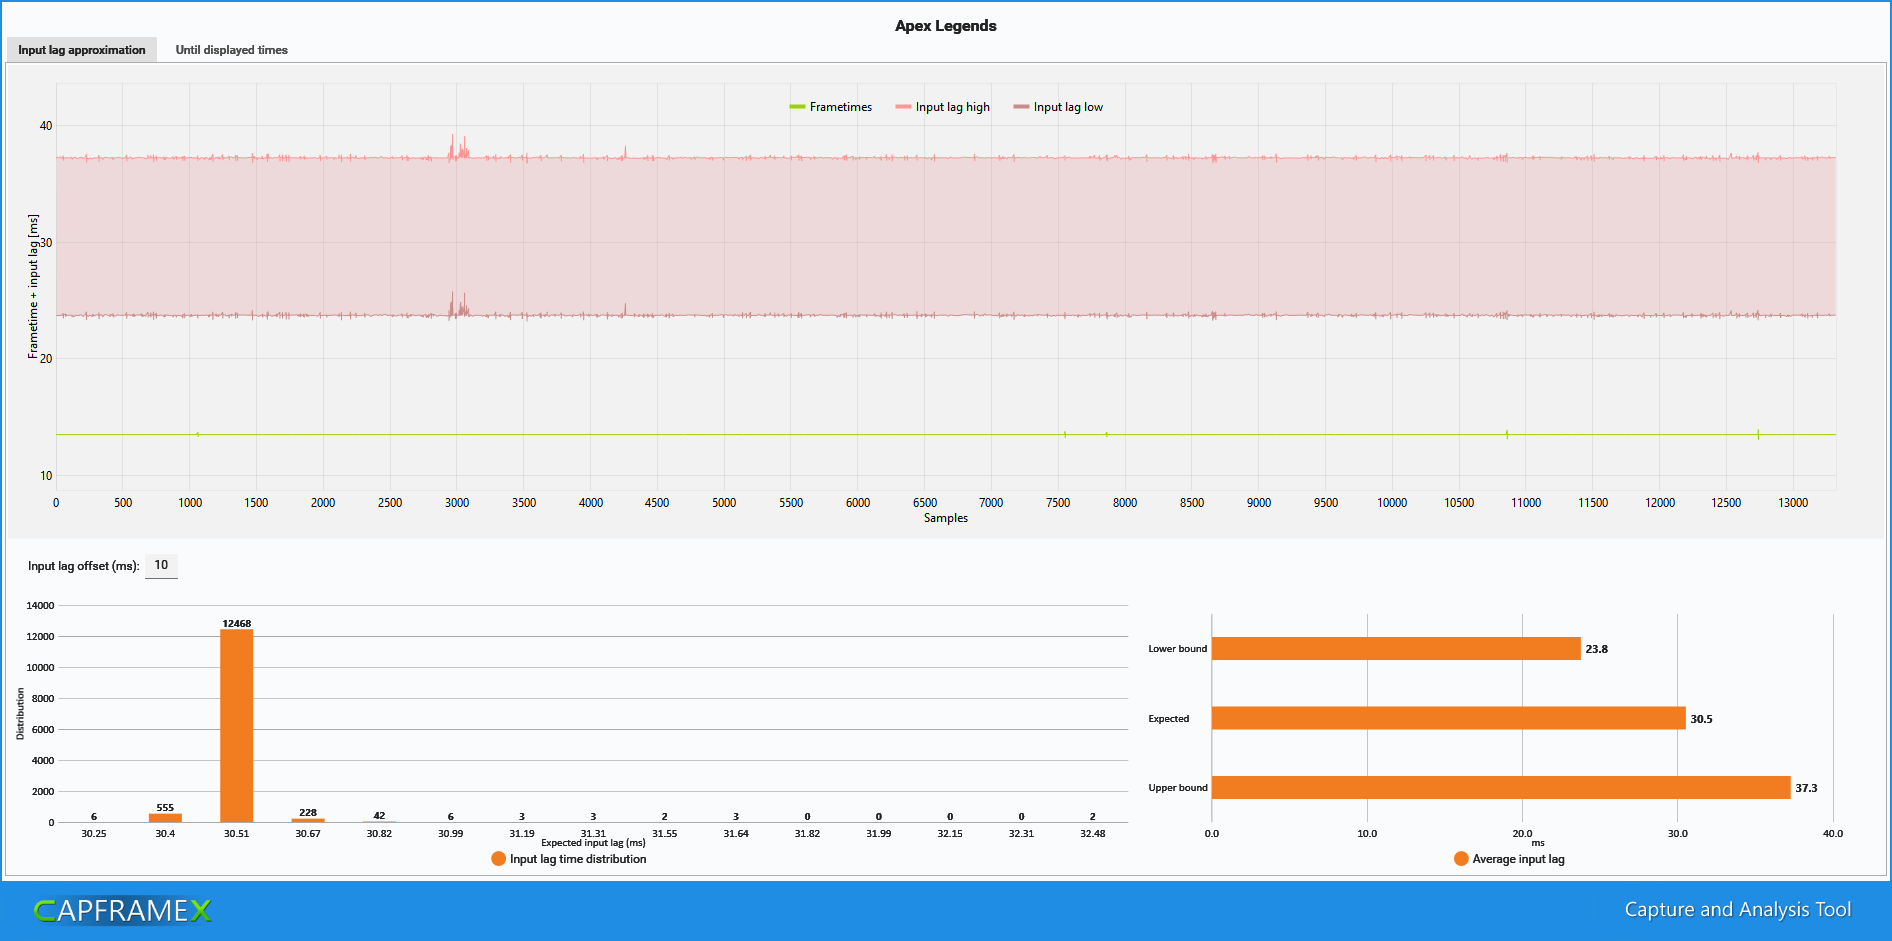Toggle the Input lag low legend entry
1892x941 pixels.
click(1058, 107)
